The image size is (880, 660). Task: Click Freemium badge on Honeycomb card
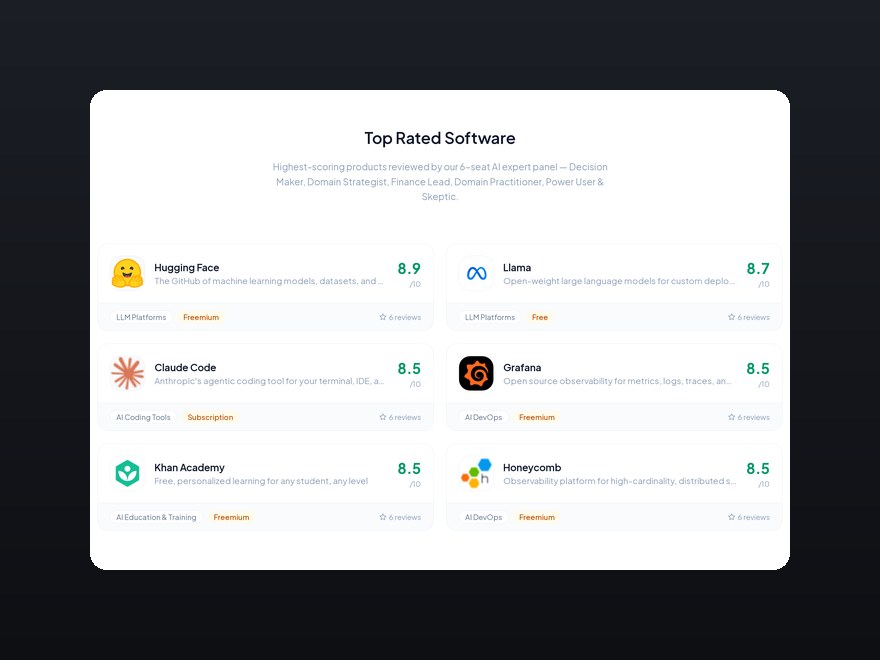click(537, 517)
